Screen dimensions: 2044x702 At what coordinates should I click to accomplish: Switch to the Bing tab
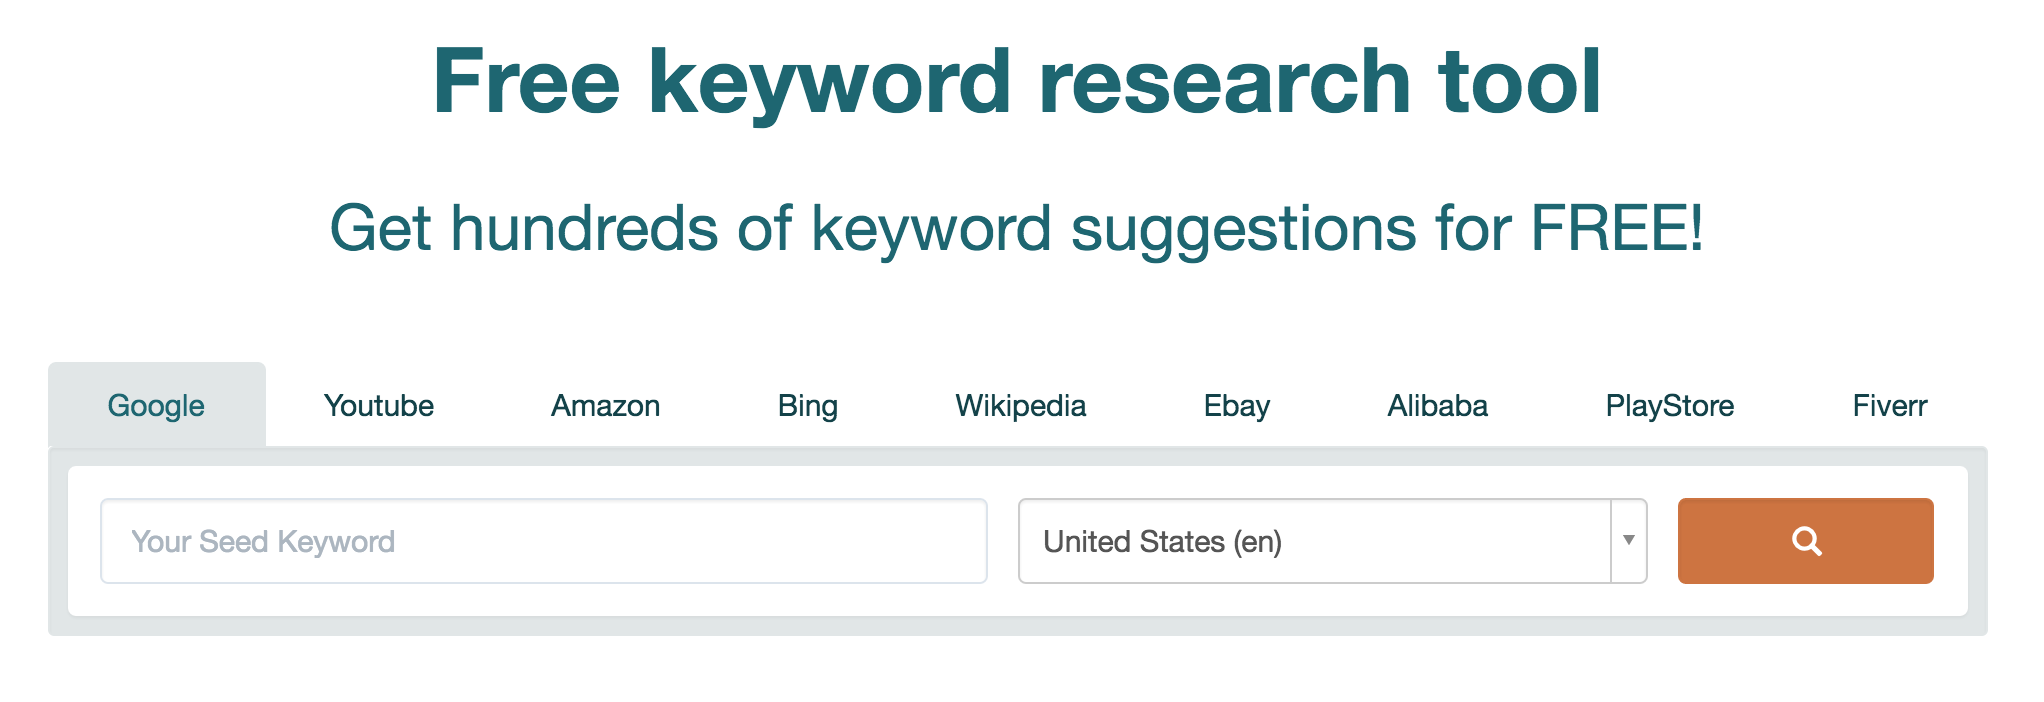808,406
